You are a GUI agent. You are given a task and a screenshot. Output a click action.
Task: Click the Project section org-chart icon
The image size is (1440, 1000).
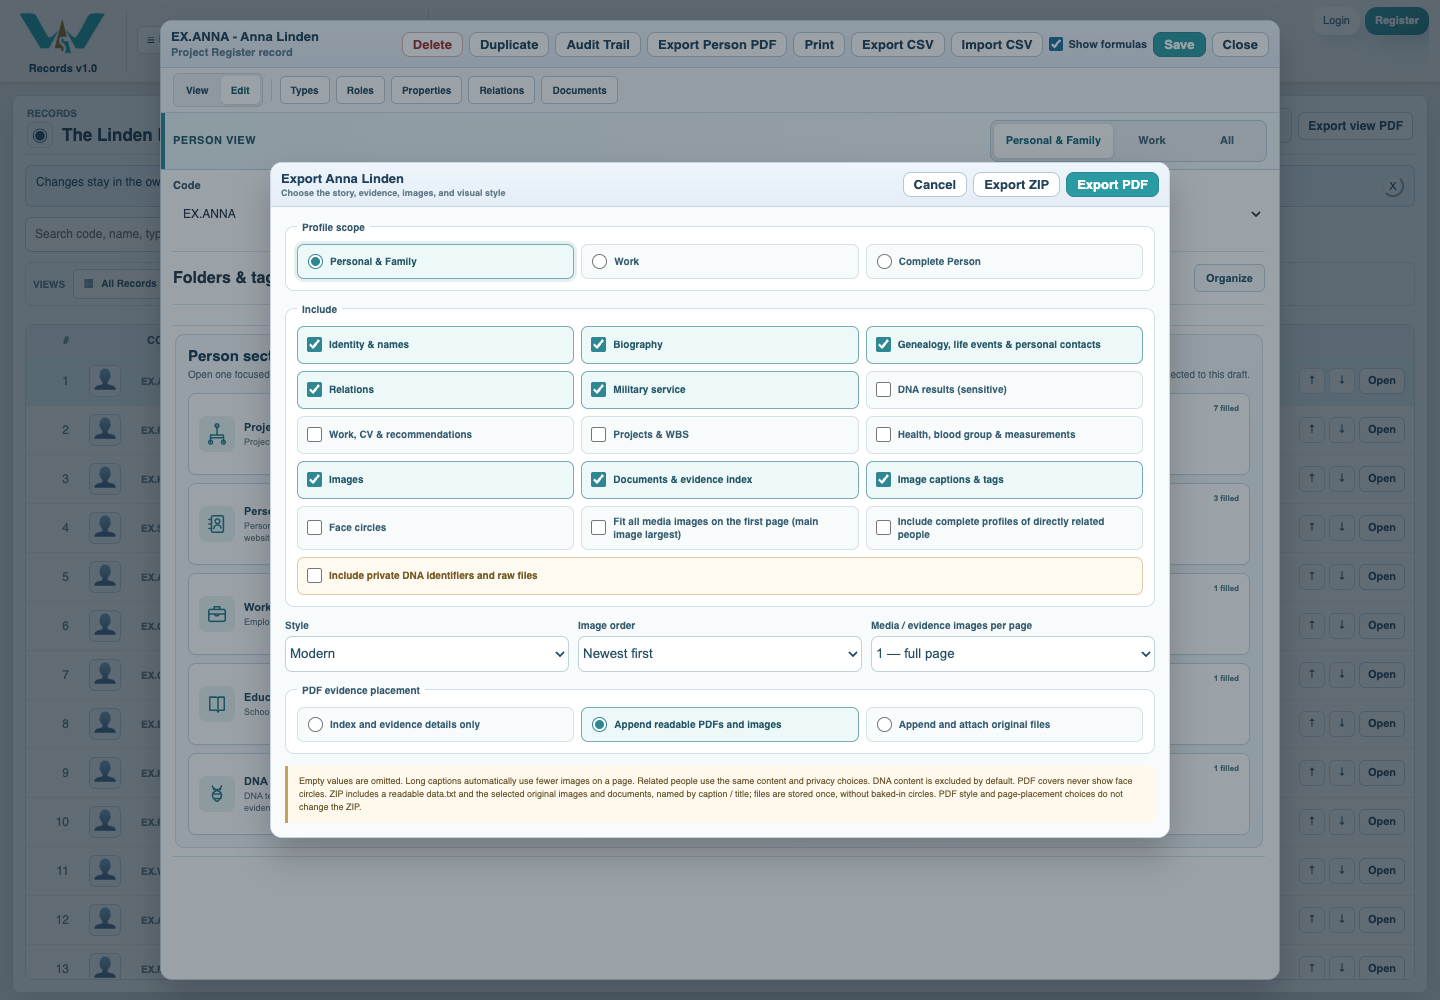(x=217, y=434)
